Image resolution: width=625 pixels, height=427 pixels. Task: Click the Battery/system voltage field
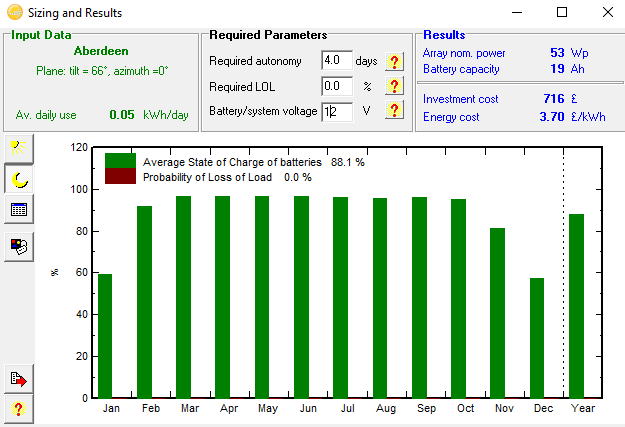coord(337,110)
